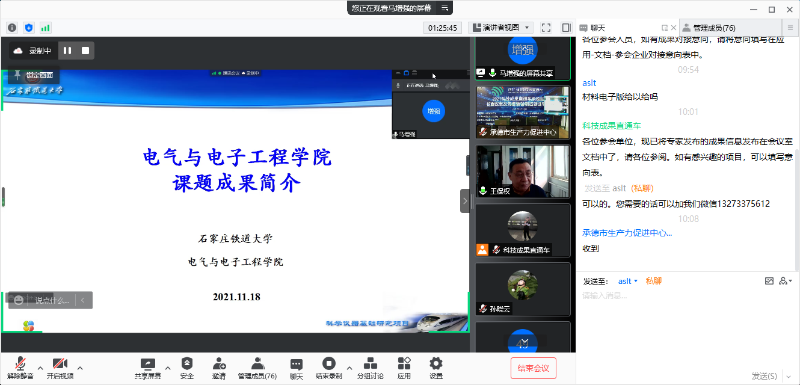The image size is (800, 385).
Task: Click the Send (发送) button
Action: 763,376
